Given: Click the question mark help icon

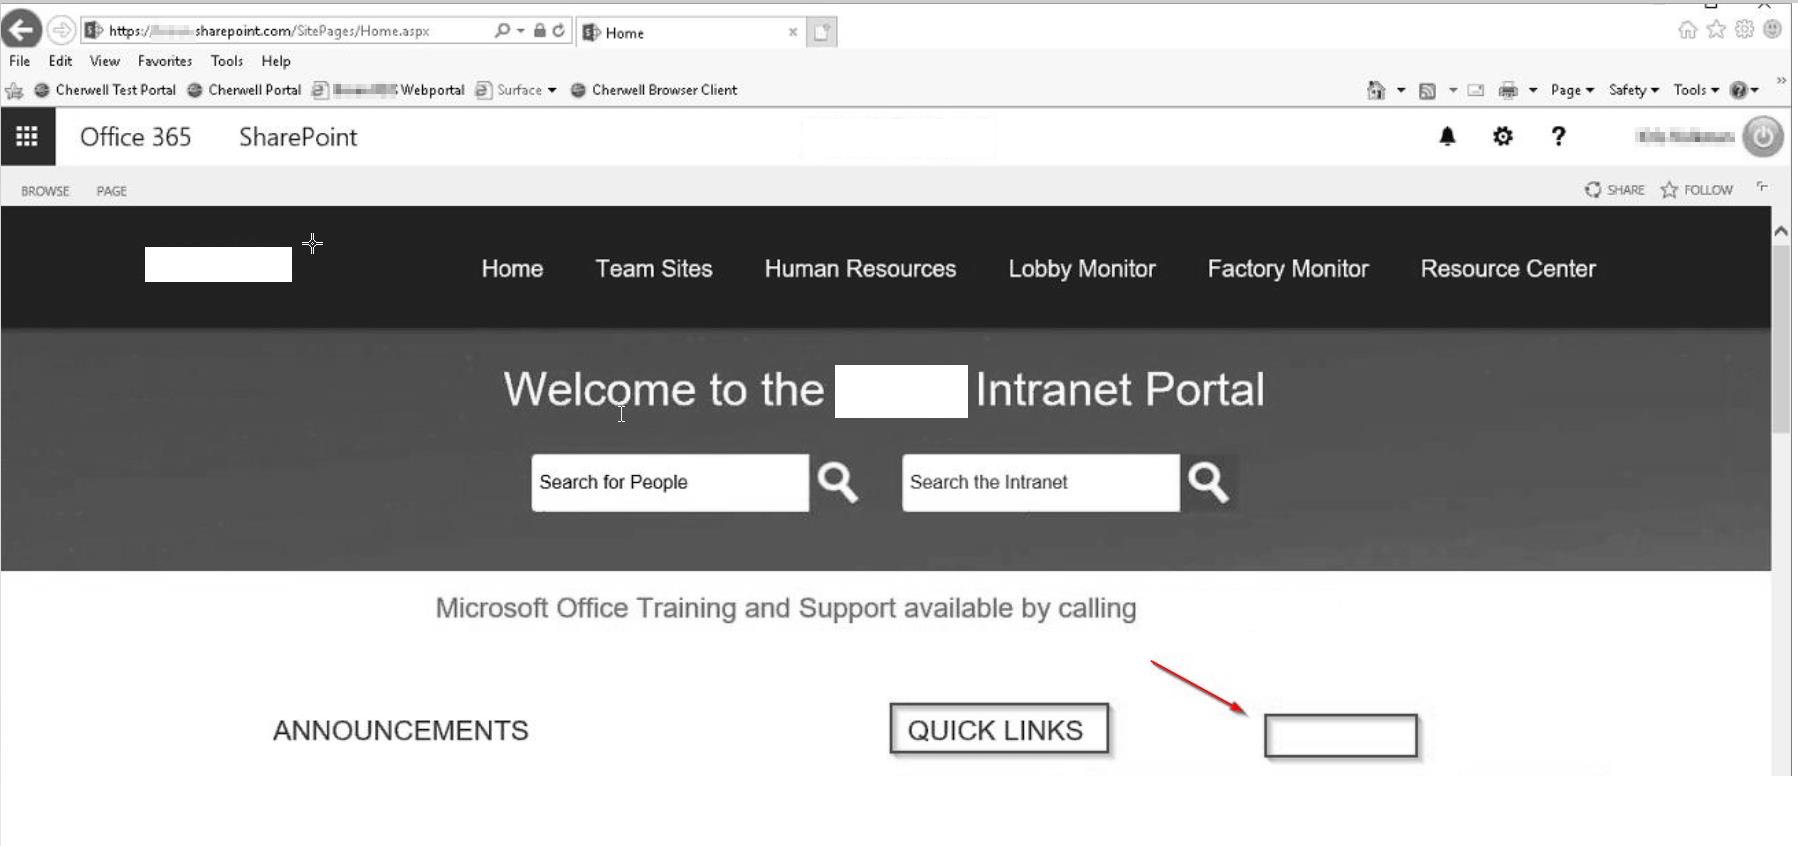Looking at the screenshot, I should tap(1558, 137).
